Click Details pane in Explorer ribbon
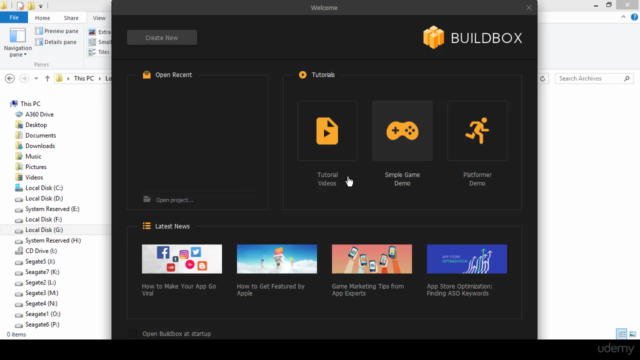 point(56,42)
